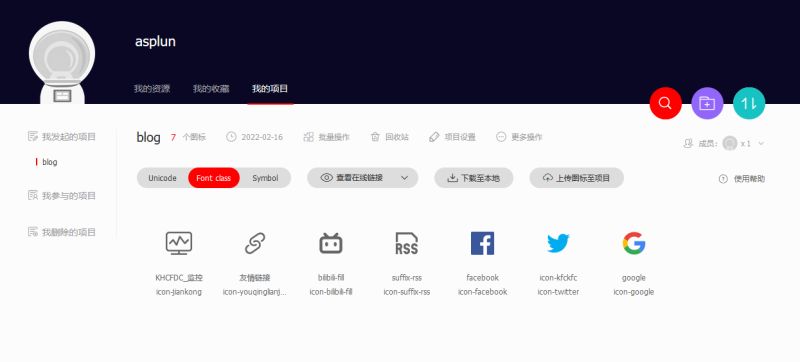This screenshot has width=800, height=362.
Task: Click 下载至本地 download button
Action: [473, 178]
